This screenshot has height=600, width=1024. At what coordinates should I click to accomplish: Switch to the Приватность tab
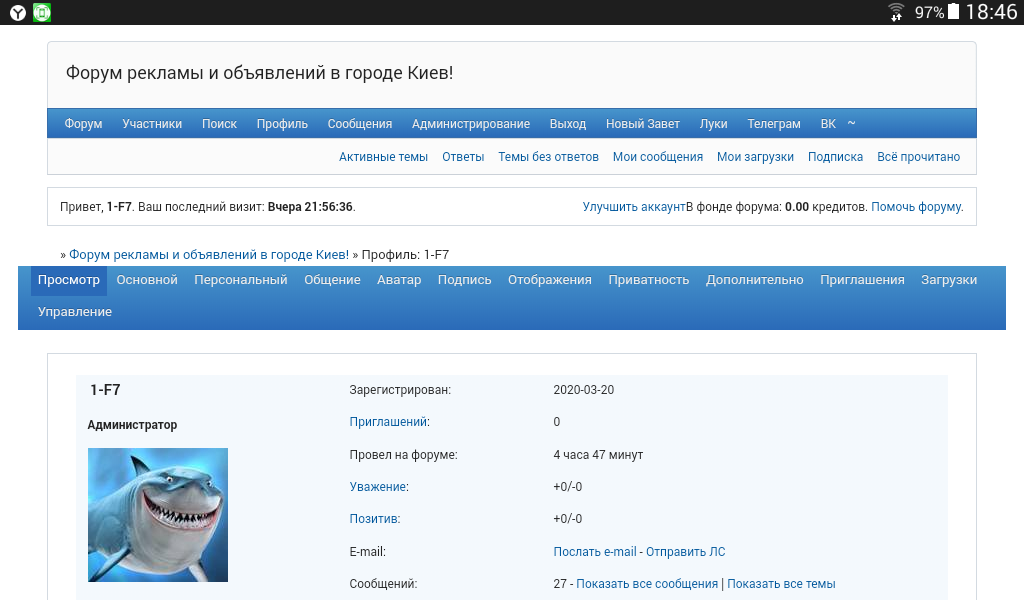point(648,280)
